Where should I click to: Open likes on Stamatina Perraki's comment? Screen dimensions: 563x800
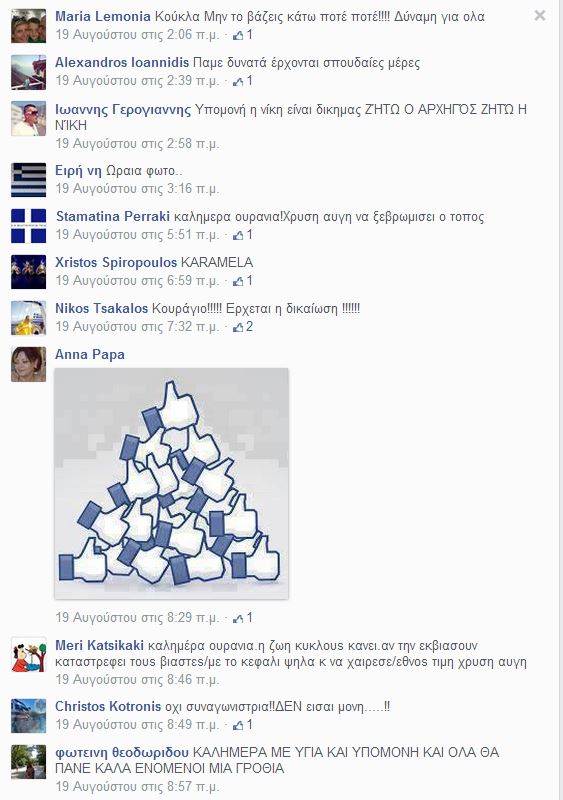click(x=243, y=235)
